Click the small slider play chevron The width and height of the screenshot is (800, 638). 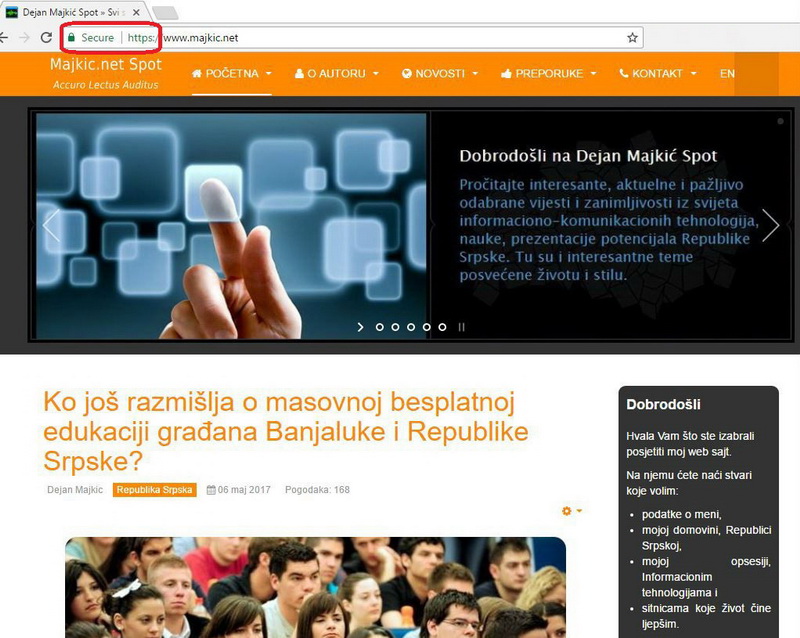361,327
